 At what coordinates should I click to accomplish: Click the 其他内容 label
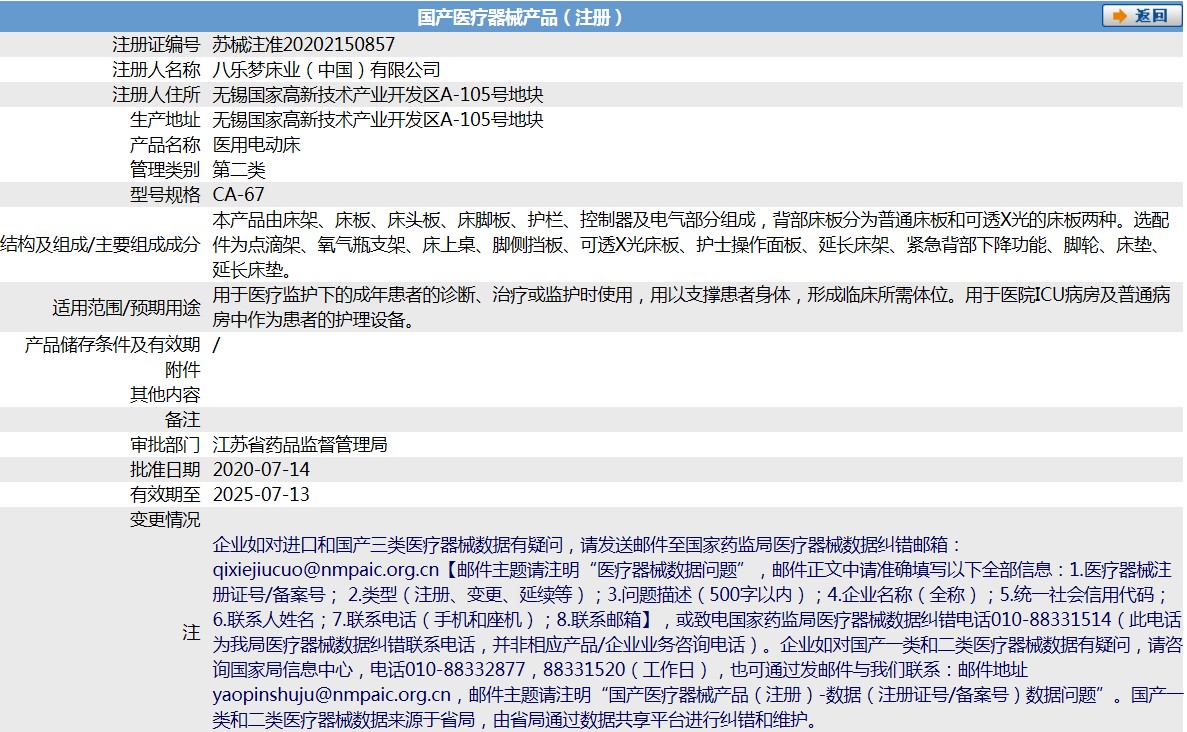click(165, 394)
